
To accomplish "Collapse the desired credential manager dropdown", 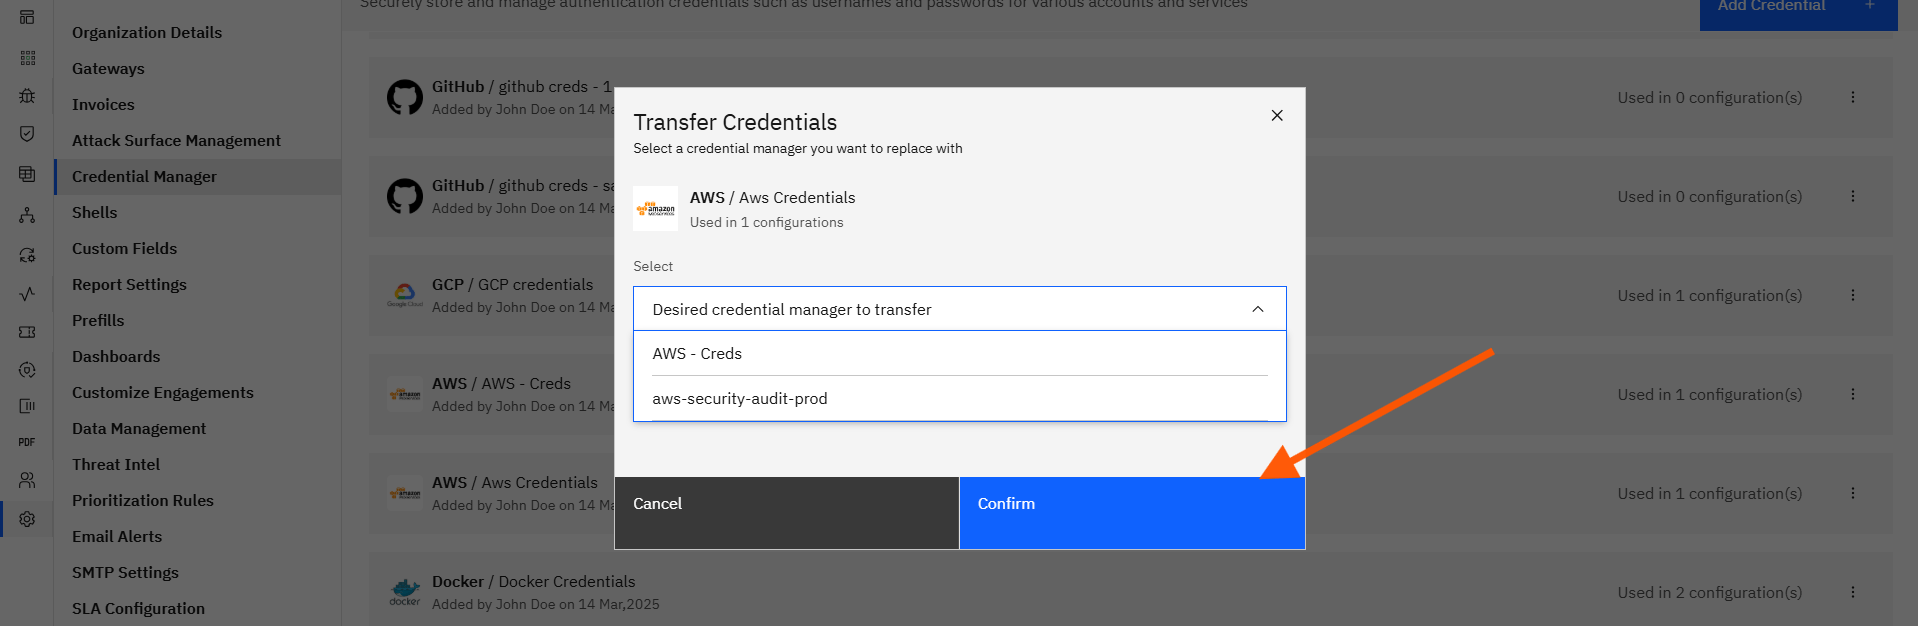I will click(x=1258, y=310).
